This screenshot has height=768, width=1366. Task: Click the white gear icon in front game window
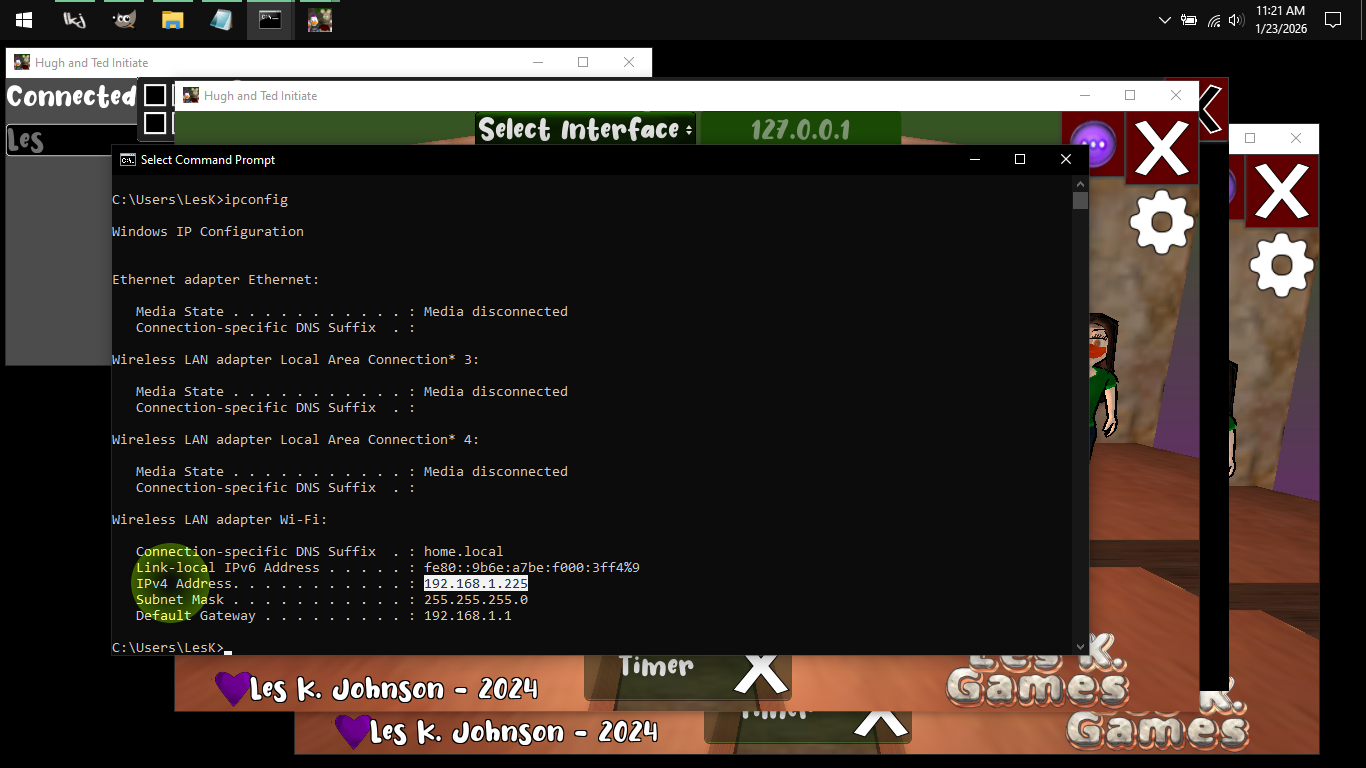[1161, 222]
